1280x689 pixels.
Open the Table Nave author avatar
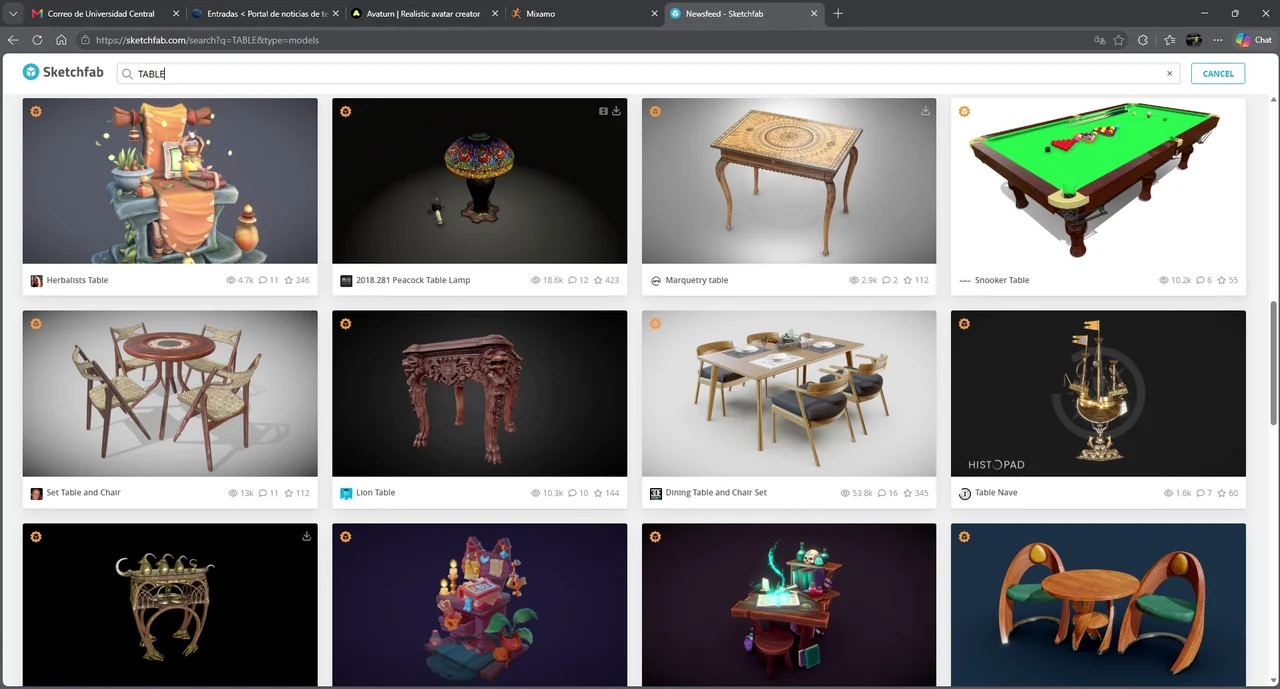click(x=965, y=493)
